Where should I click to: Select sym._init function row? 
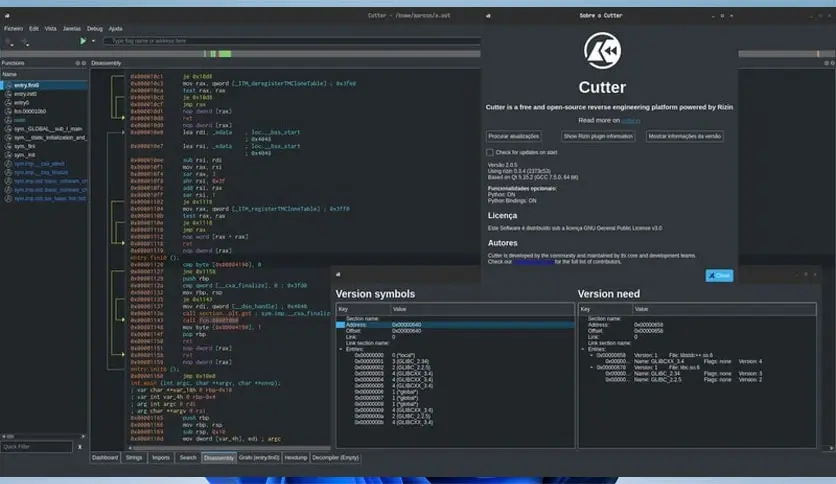click(x=44, y=155)
